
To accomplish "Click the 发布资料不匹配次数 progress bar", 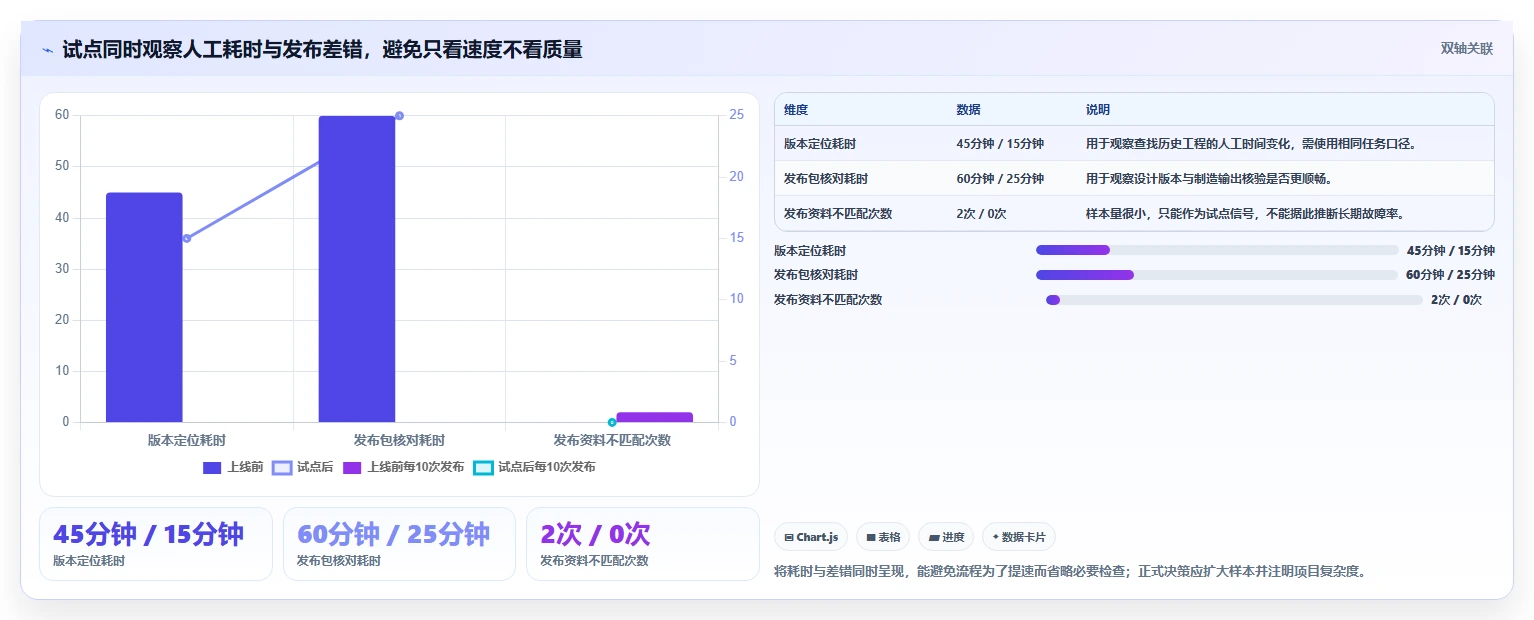I will click(x=1234, y=300).
